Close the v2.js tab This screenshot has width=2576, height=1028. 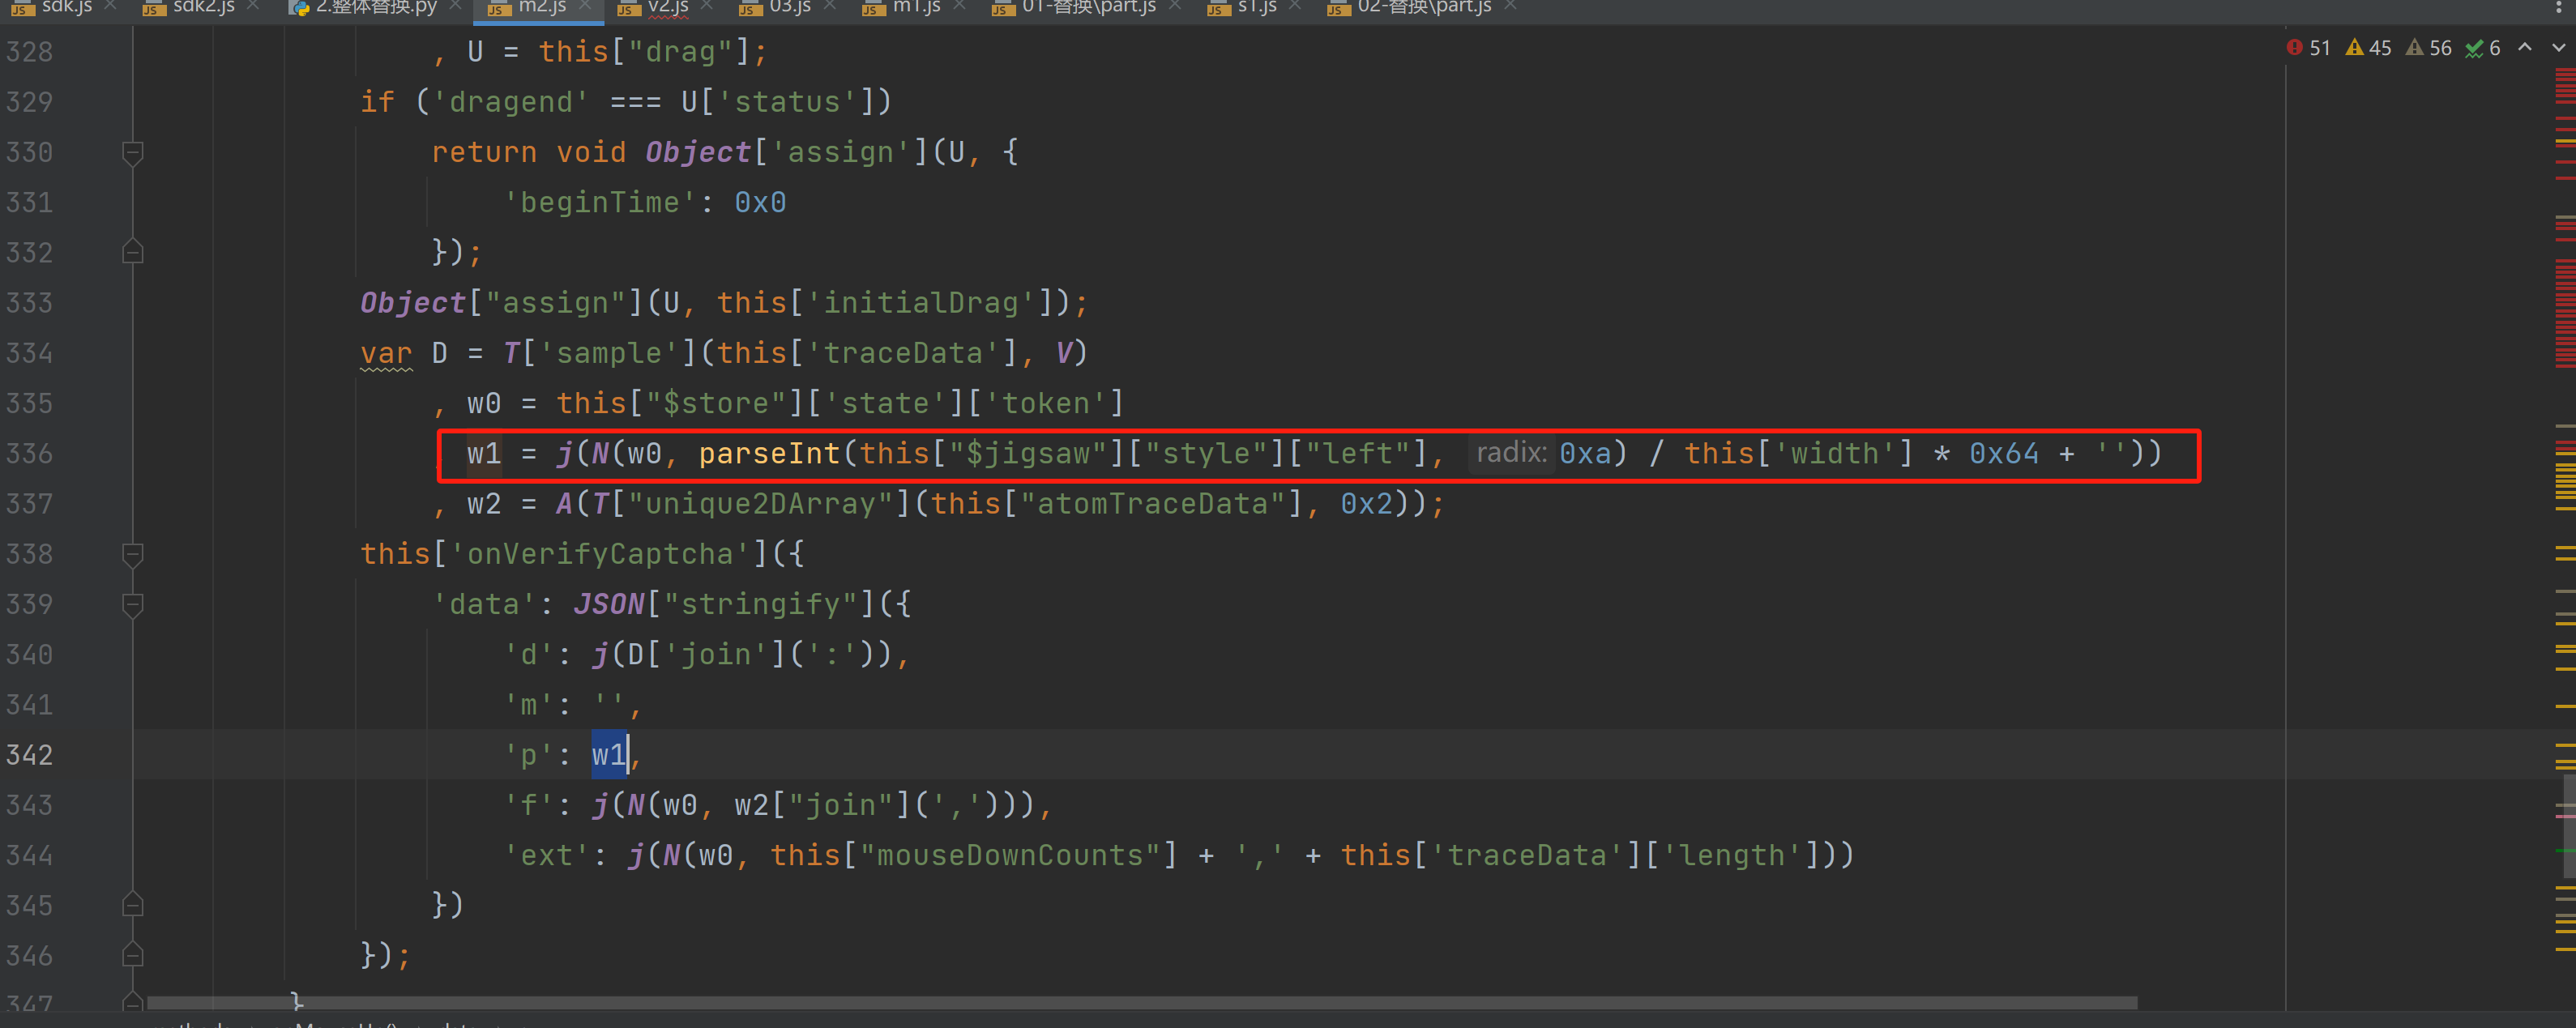click(x=707, y=6)
